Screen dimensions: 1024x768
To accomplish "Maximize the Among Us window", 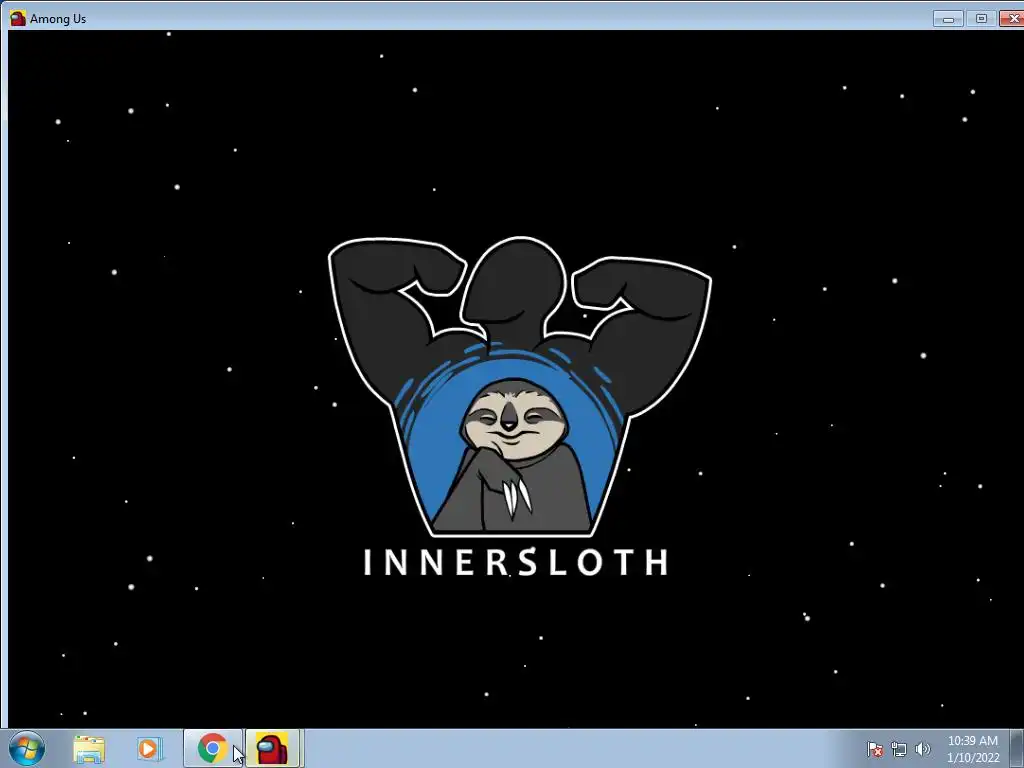I will pyautogui.click(x=981, y=19).
